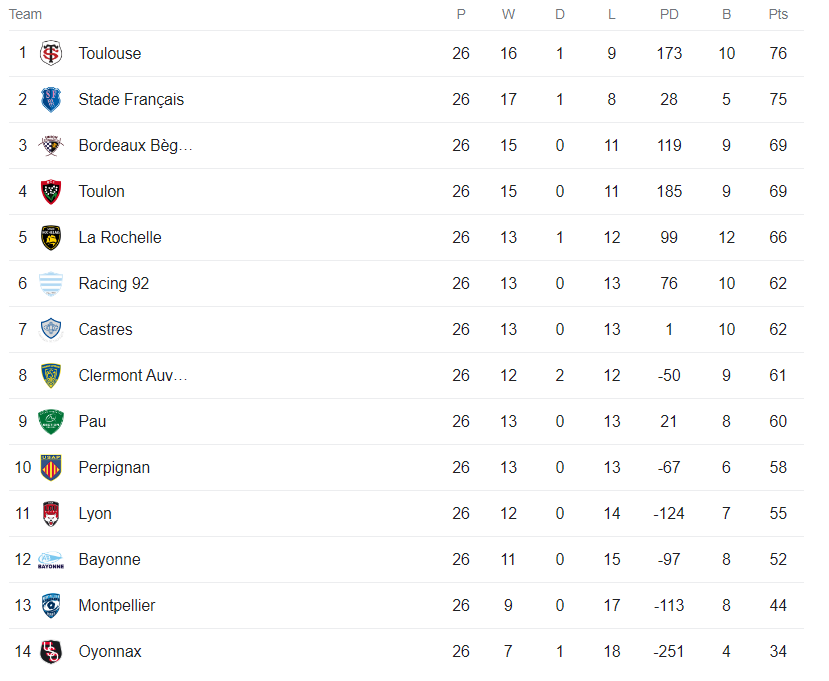Open the Bordeaux Bègles crest icon
This screenshot has width=829, height=681.
(51, 145)
